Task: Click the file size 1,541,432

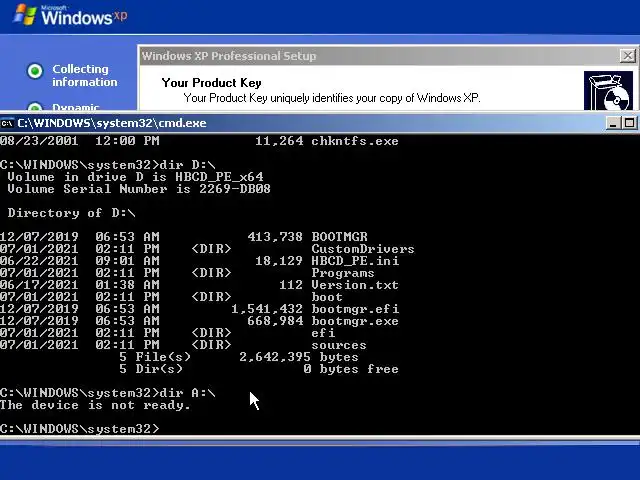Action: (267, 309)
